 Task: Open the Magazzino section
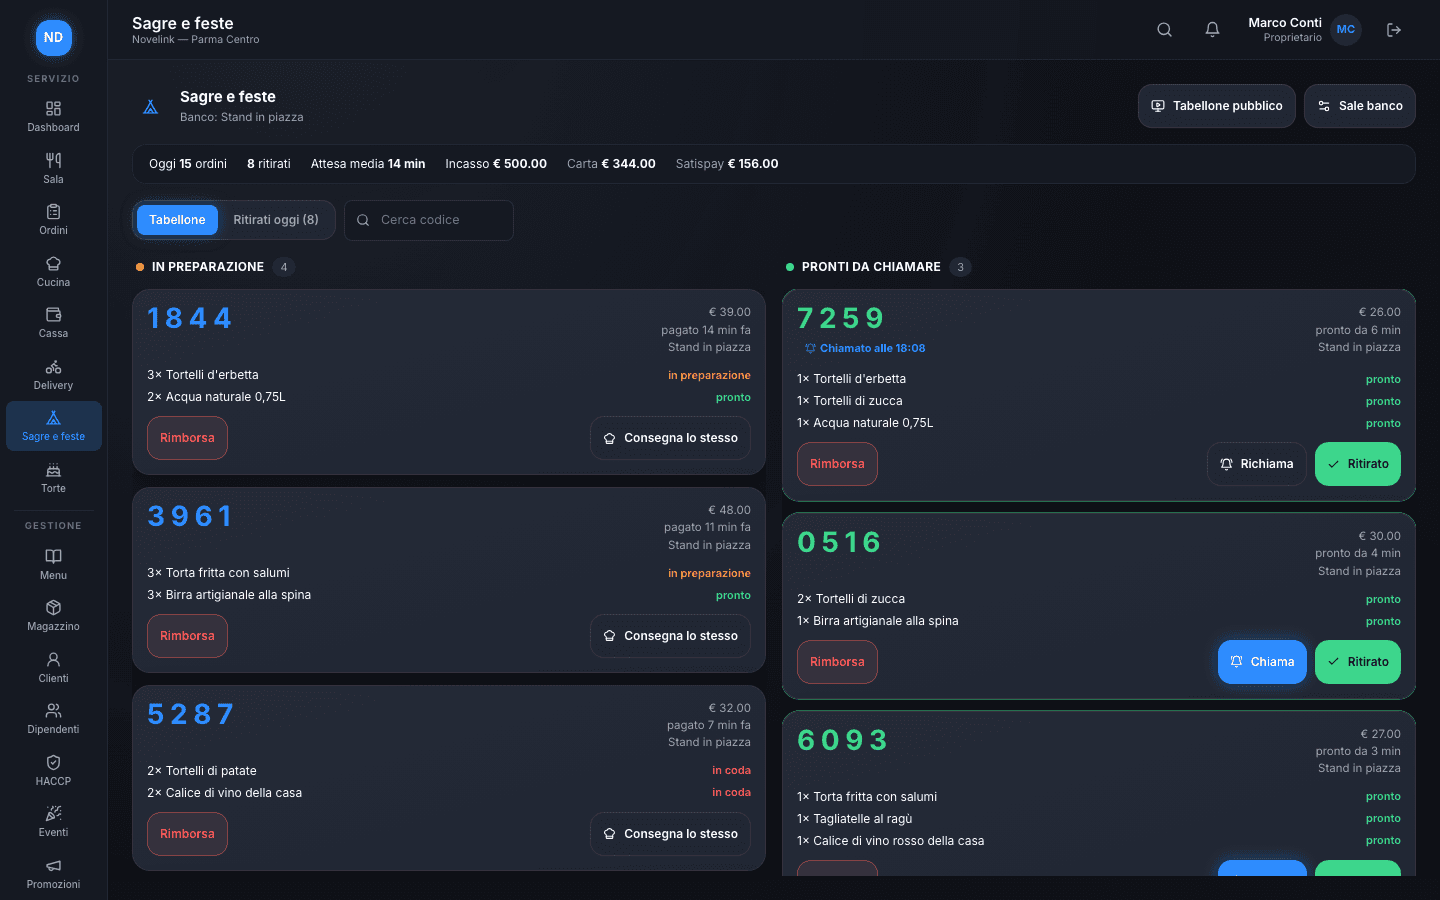pyautogui.click(x=54, y=615)
